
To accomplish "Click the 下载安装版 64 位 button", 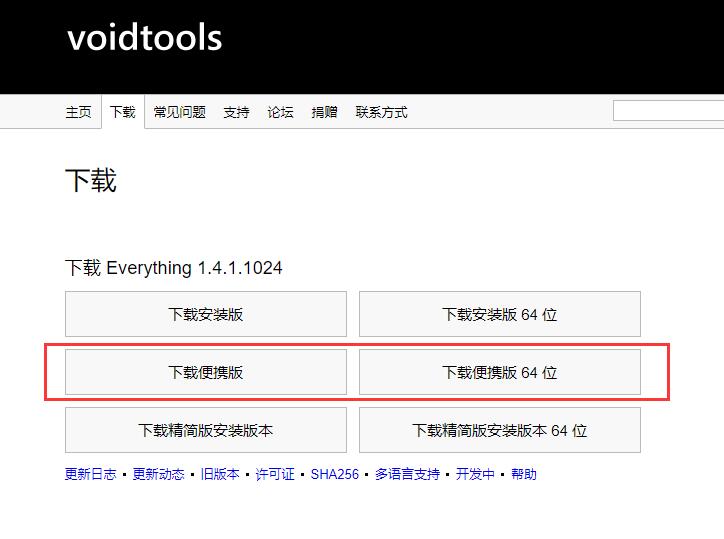I will (x=500, y=314).
